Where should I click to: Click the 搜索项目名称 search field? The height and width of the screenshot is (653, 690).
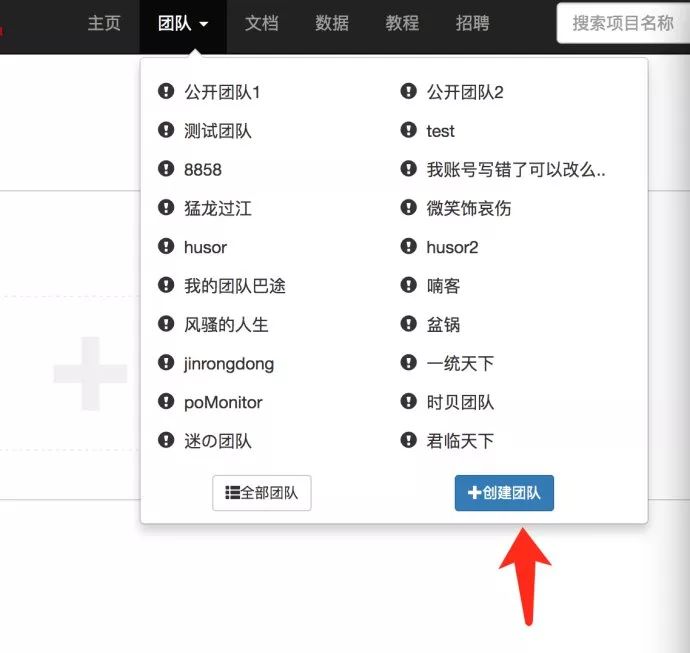coord(623,23)
